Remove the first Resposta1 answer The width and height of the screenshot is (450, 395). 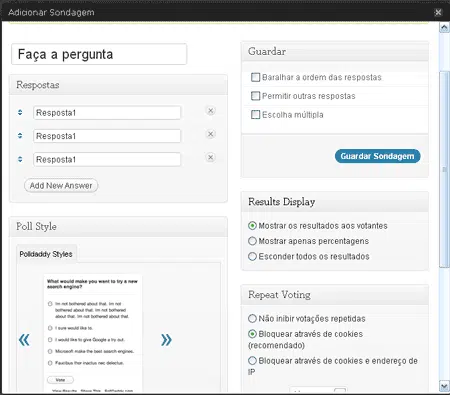coord(210,111)
